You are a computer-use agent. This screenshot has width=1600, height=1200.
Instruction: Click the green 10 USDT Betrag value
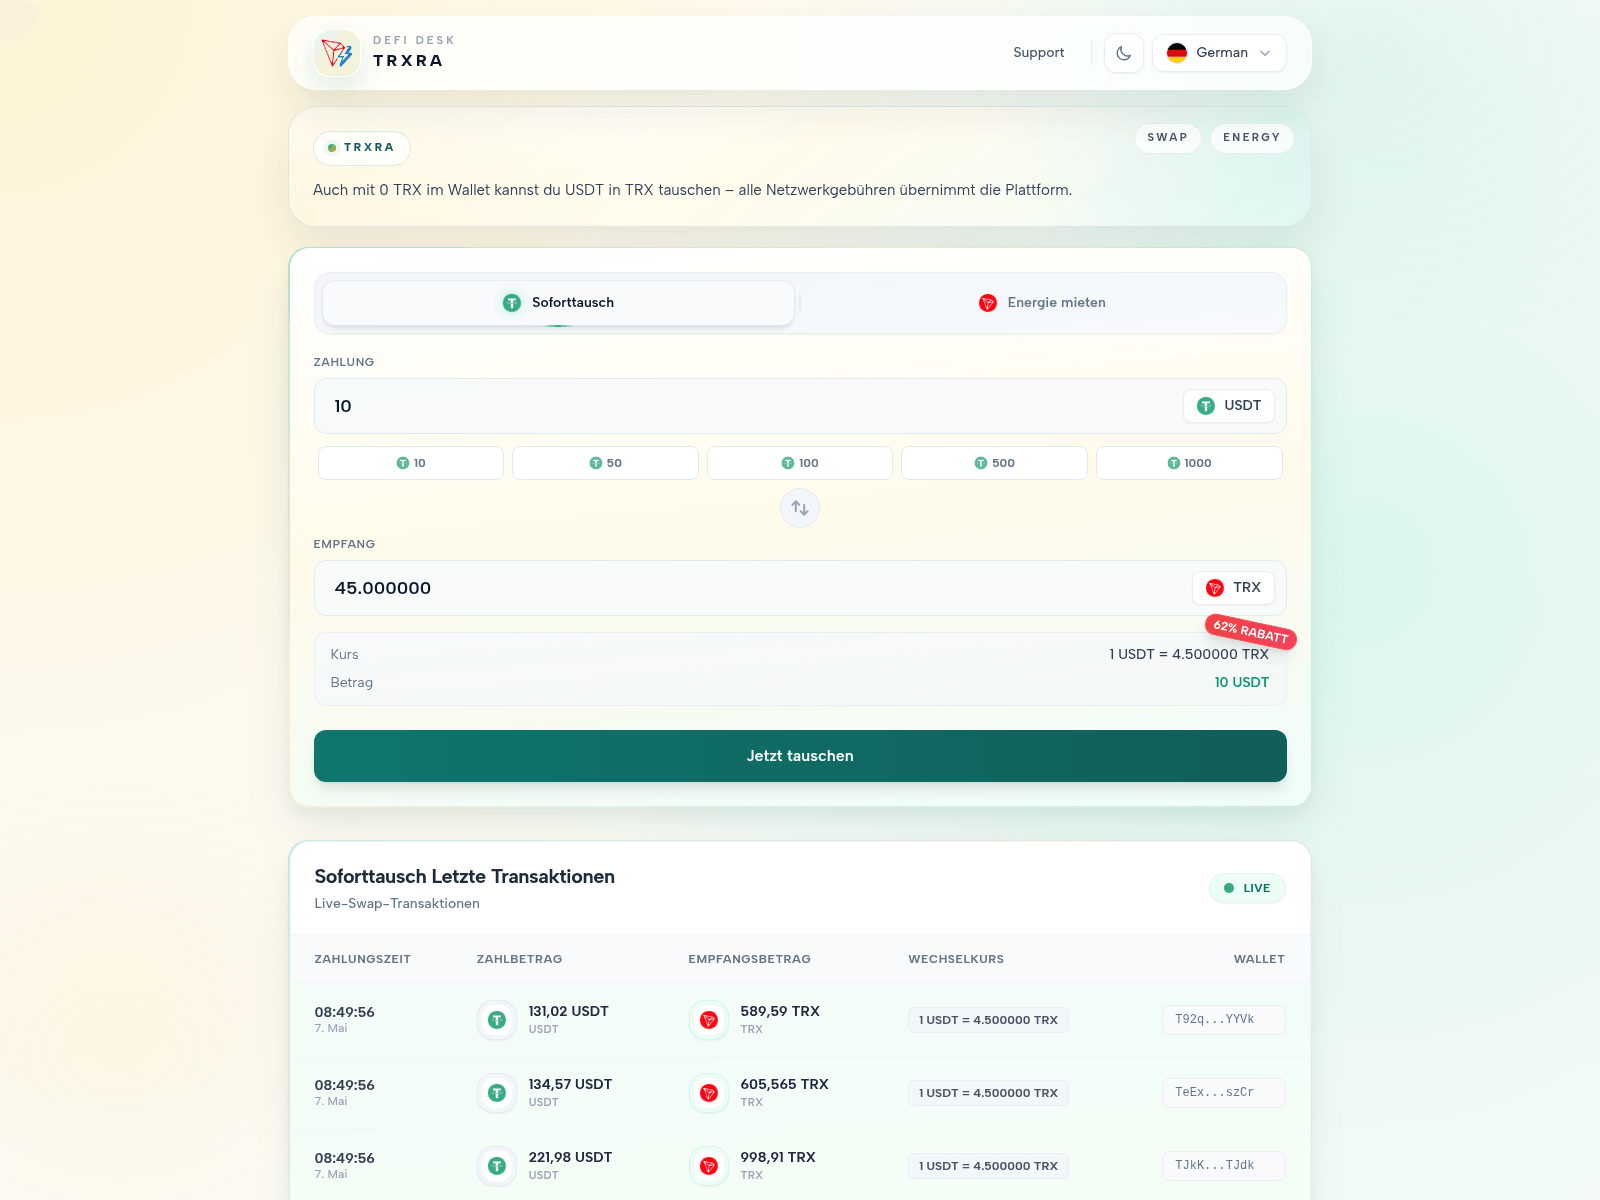tap(1242, 682)
